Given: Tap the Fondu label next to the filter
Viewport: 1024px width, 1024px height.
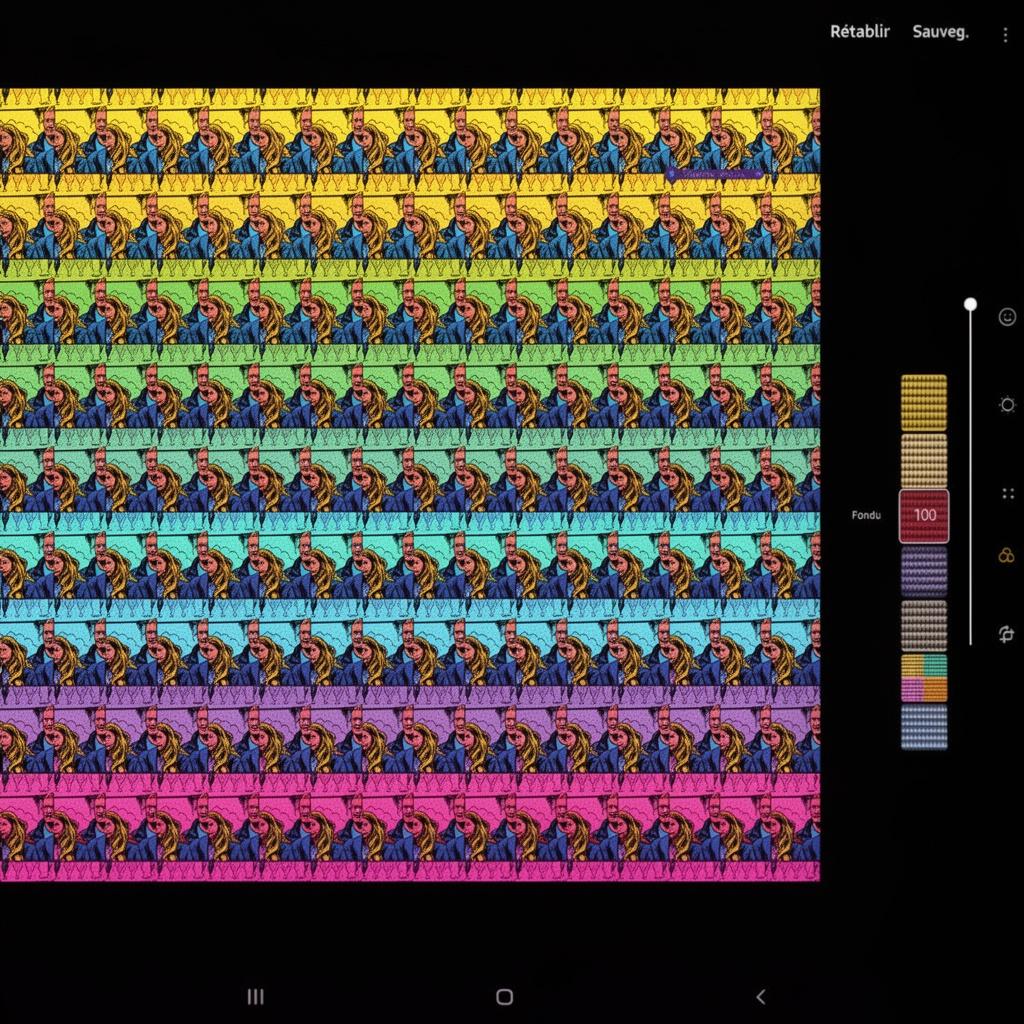Looking at the screenshot, I should pos(864,515).
